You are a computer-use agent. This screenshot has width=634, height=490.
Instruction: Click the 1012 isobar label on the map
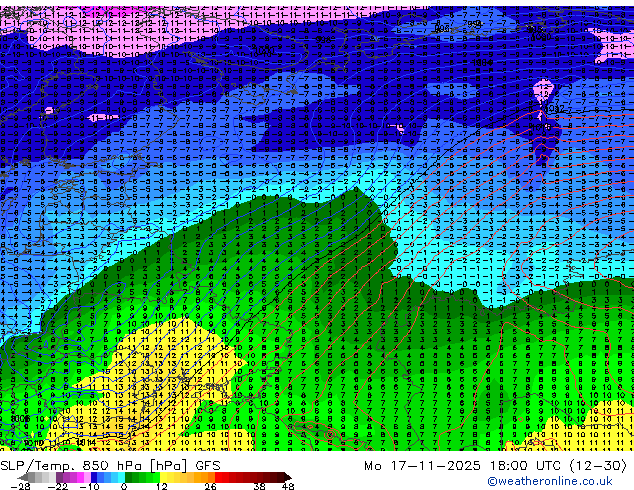pyautogui.click(x=554, y=108)
